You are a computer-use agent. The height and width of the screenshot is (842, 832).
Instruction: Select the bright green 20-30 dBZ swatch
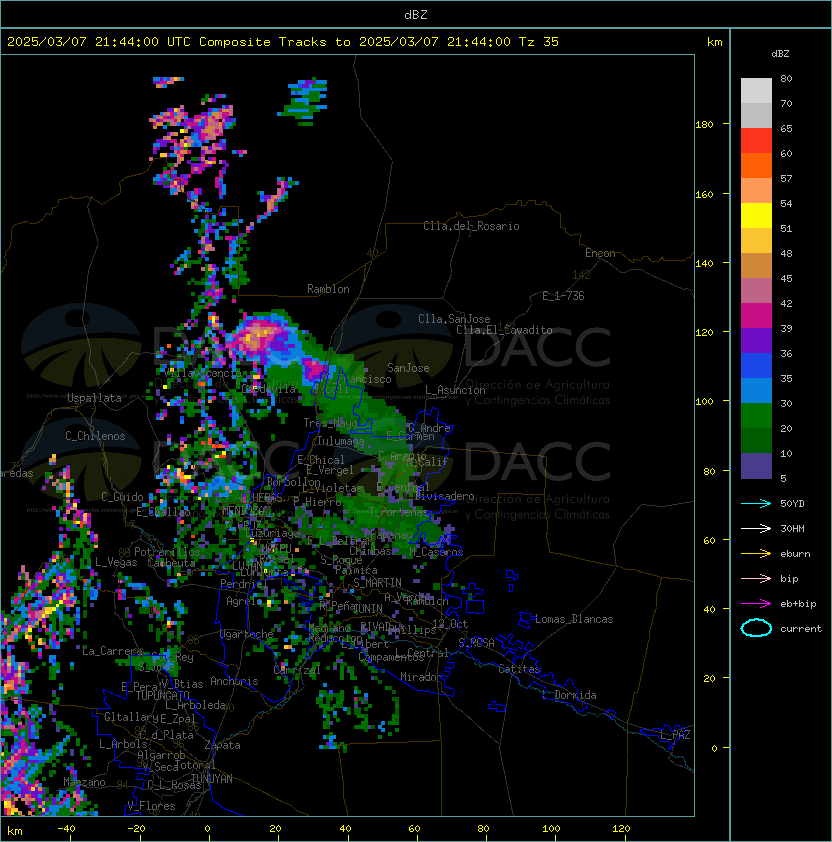pos(756,416)
